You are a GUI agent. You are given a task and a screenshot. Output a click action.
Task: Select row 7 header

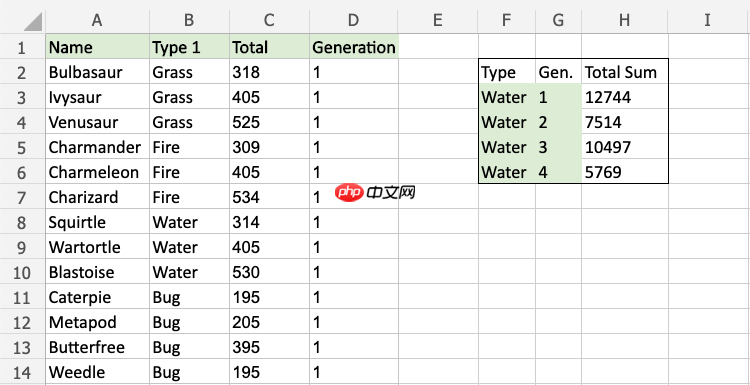point(22,197)
